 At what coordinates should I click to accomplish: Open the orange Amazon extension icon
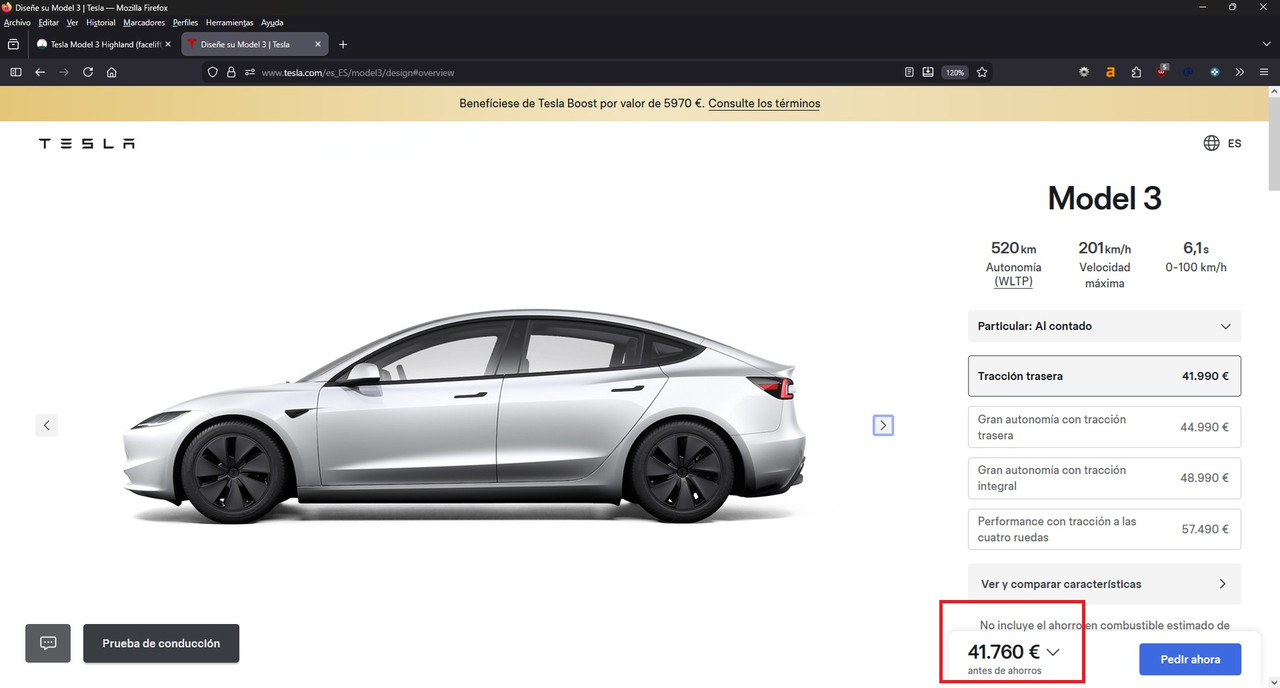(x=1110, y=72)
